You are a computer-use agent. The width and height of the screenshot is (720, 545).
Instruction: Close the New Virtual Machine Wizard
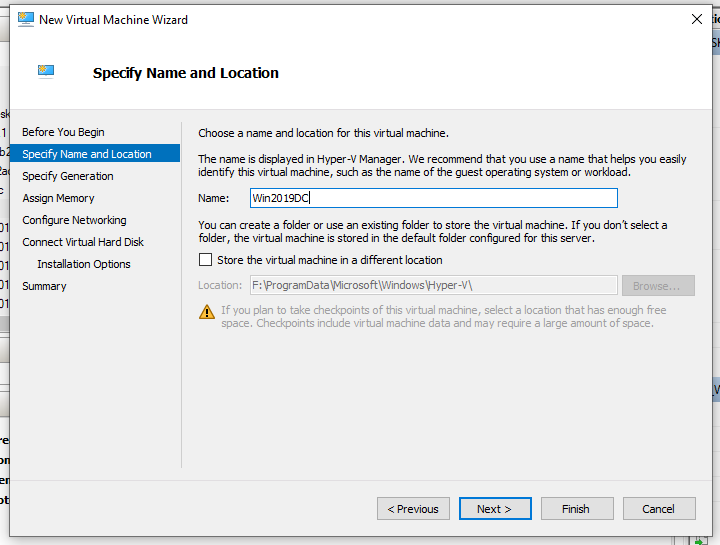point(697,19)
